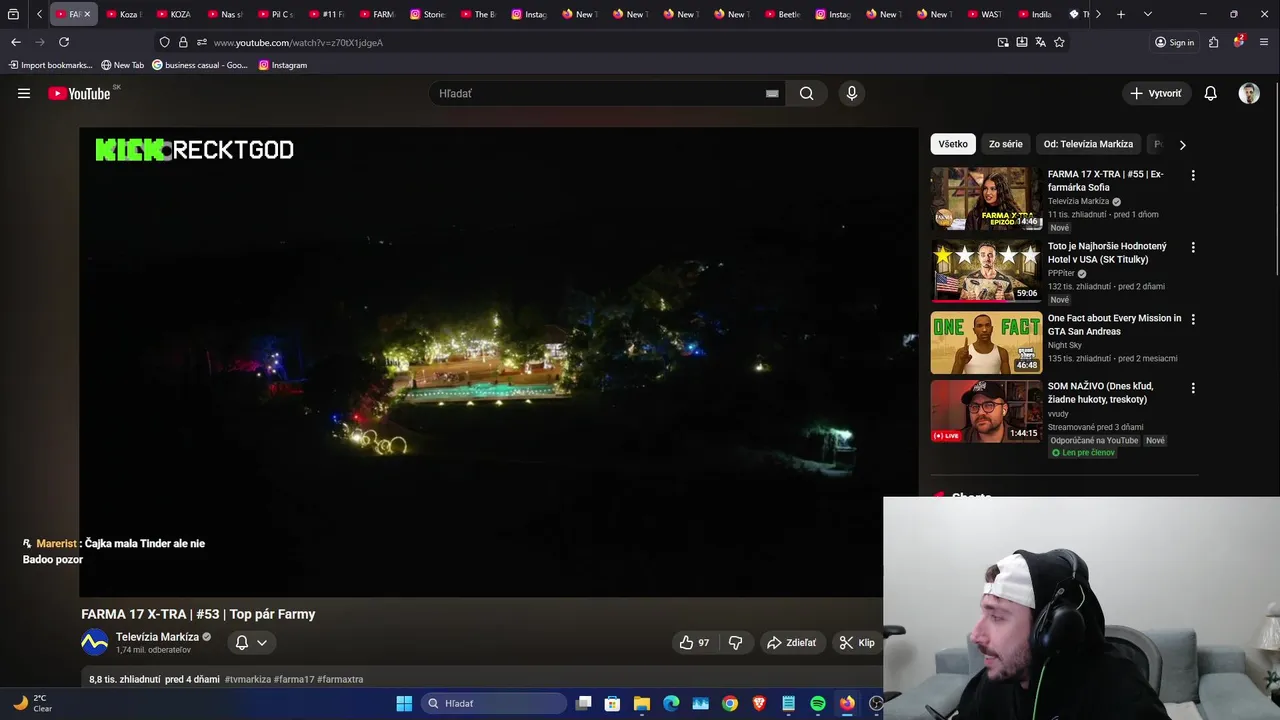Show more filter chips with right arrow
This screenshot has height=720, width=1280.
coord(1182,145)
